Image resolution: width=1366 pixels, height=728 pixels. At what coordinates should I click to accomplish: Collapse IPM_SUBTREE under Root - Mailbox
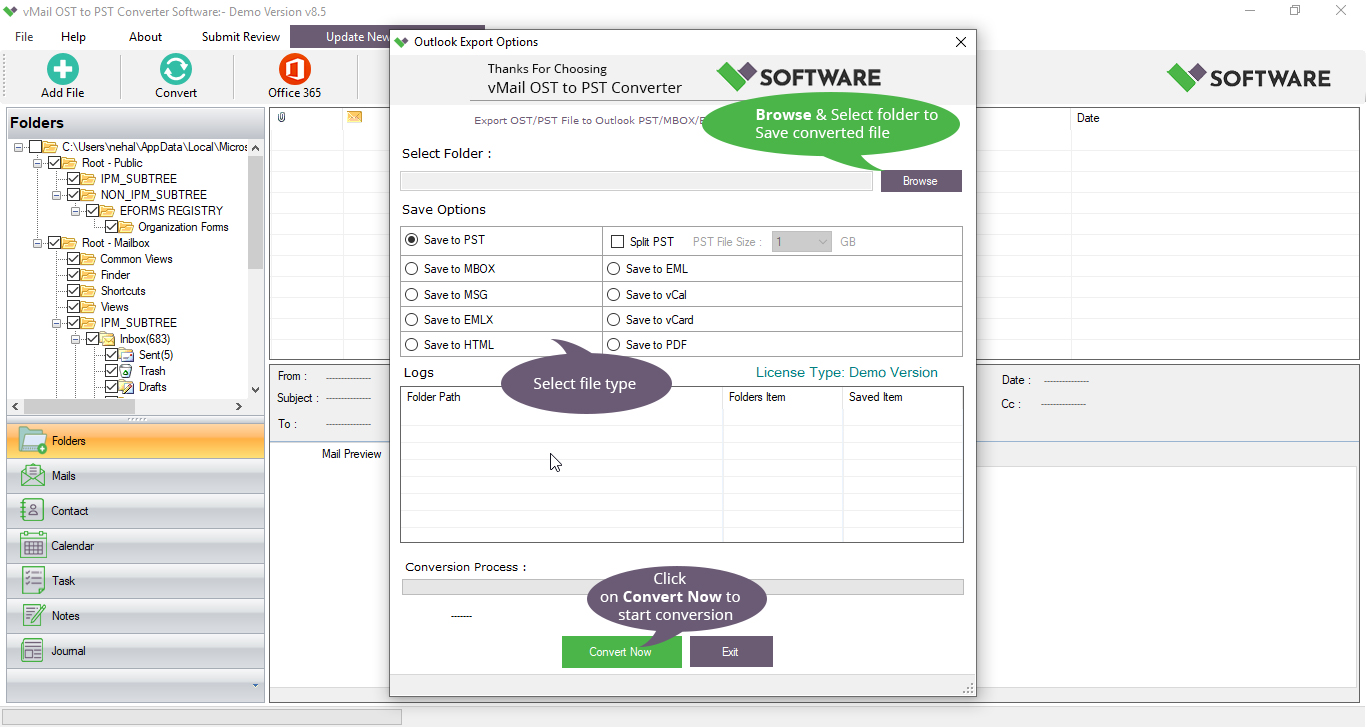point(57,323)
